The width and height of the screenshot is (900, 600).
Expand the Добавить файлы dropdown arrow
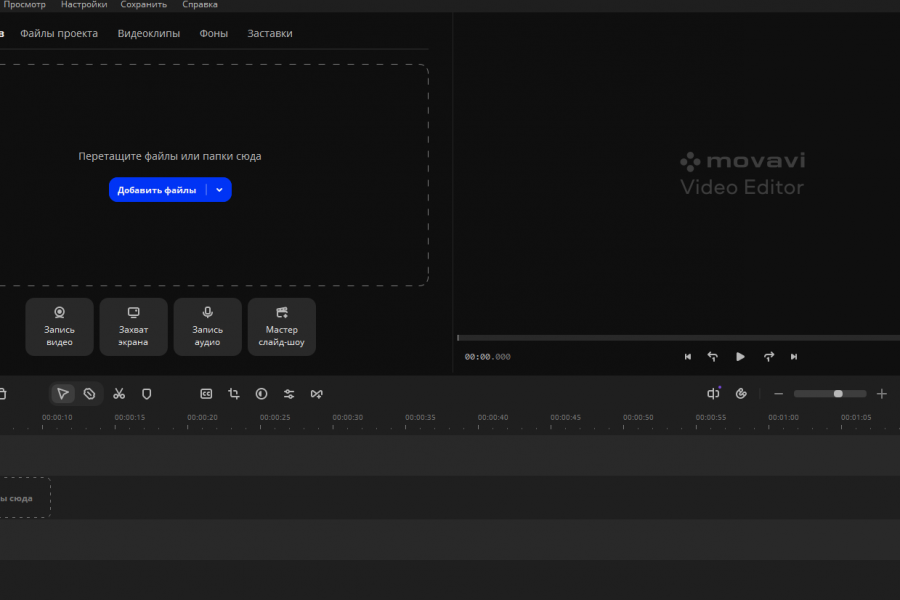click(219, 190)
